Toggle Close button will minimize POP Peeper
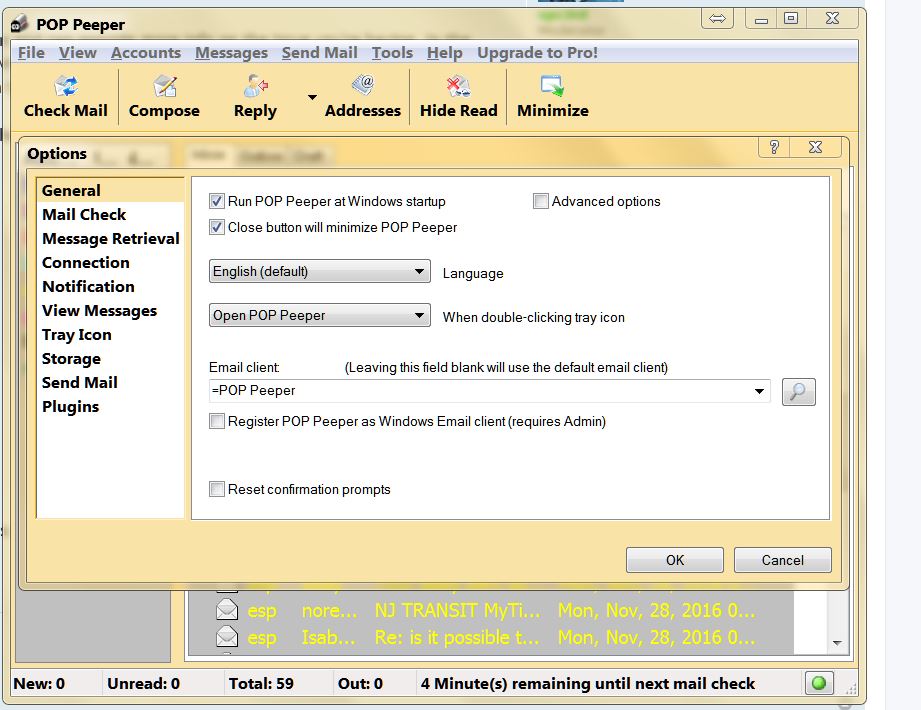Viewport: 921px width, 710px height. tap(217, 227)
